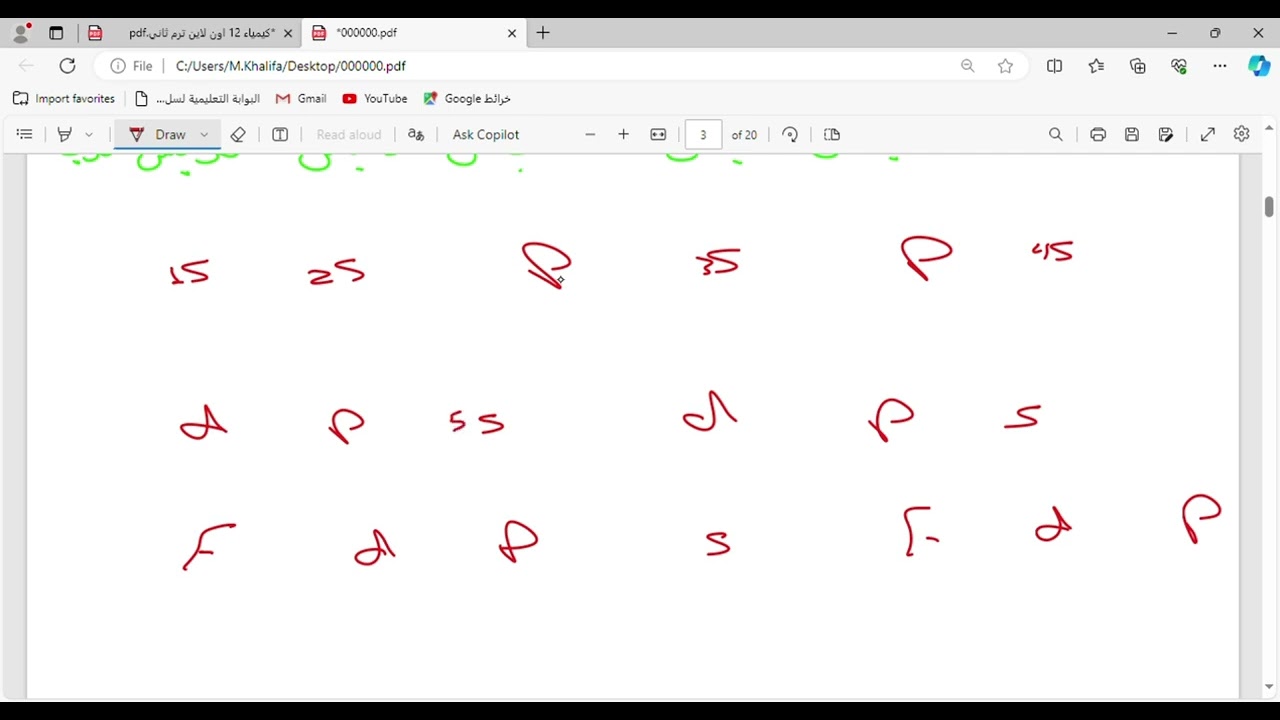This screenshot has height=720, width=1280.
Task: Click the PDF vertical scrollbar thumb
Action: pyautogui.click(x=1269, y=207)
